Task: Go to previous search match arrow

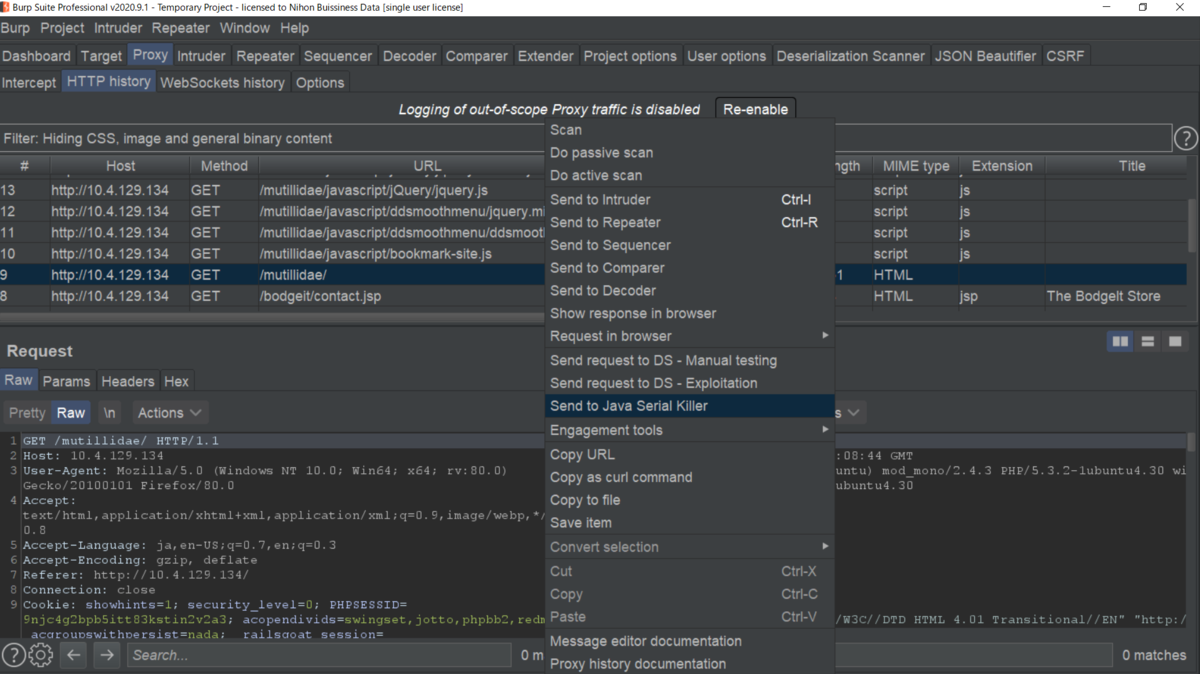Action: click(74, 655)
